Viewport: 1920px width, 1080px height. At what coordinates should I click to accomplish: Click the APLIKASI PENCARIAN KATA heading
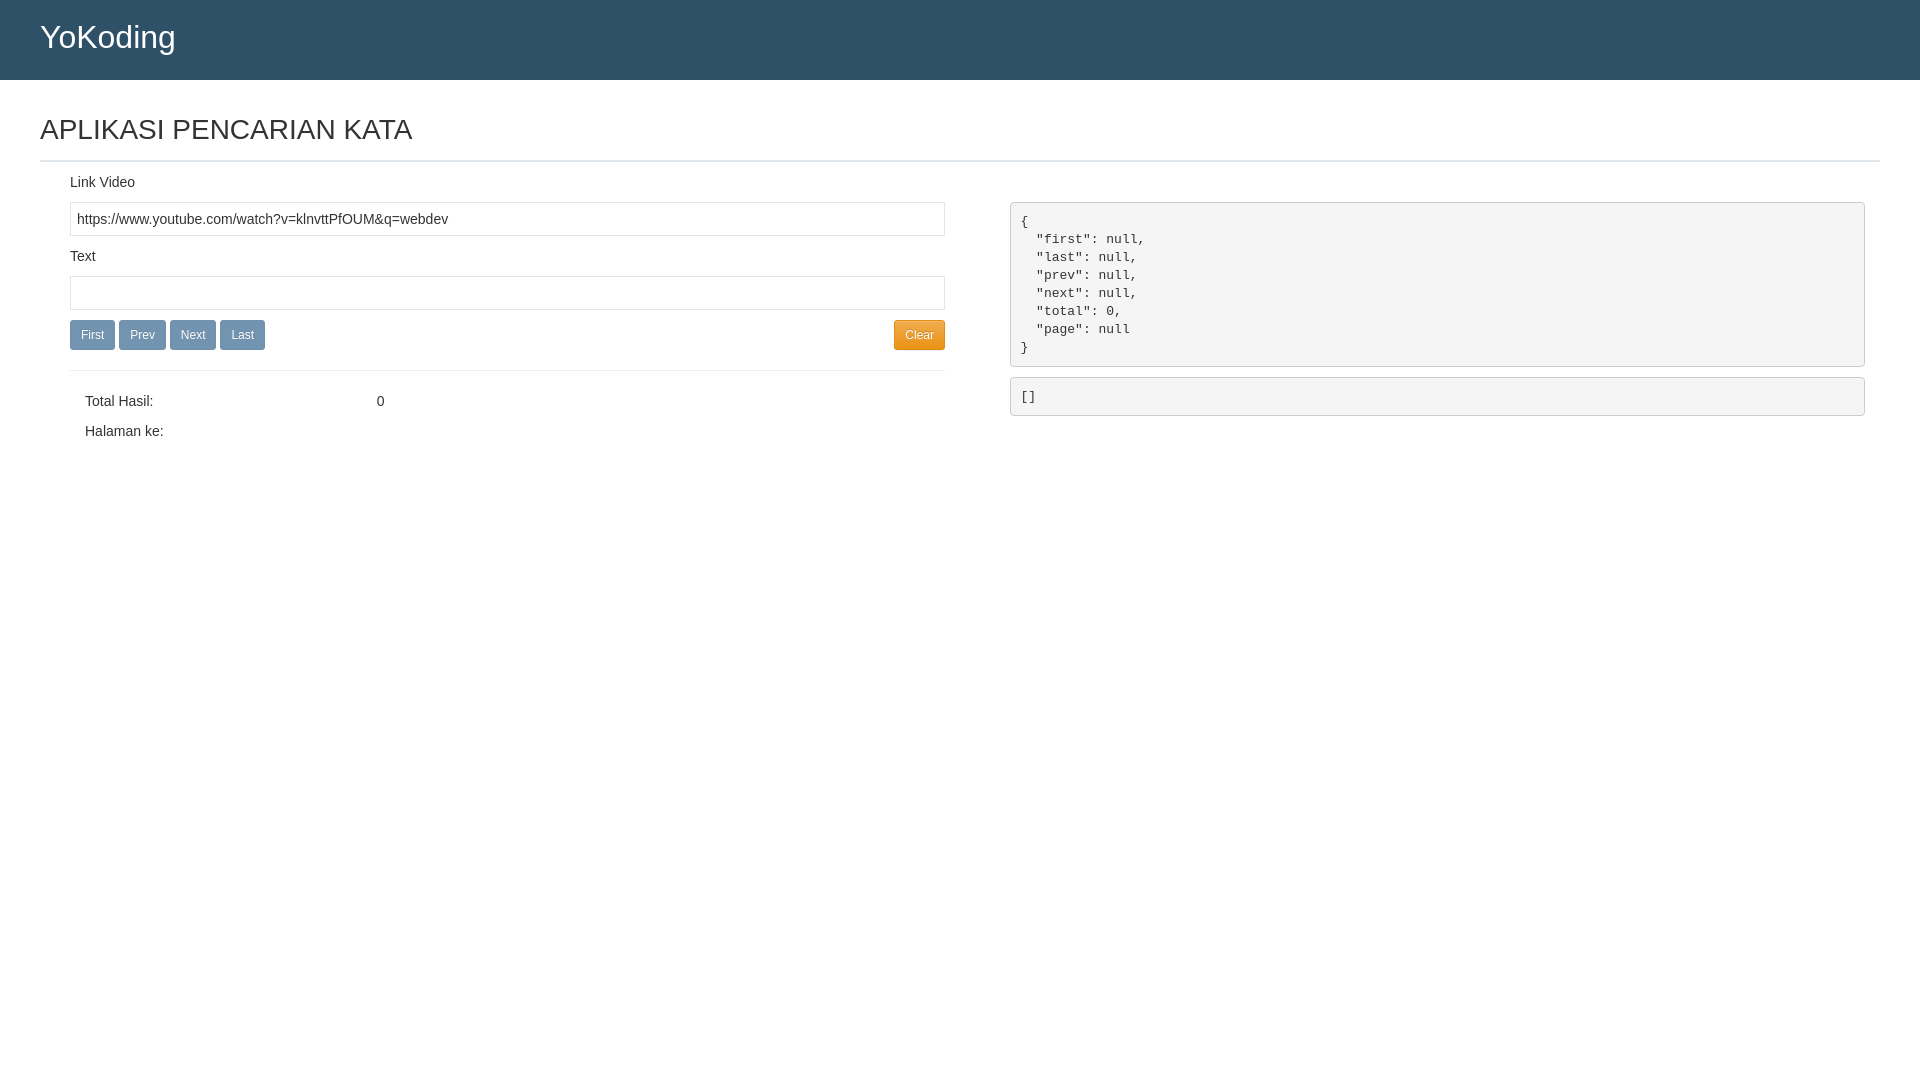tap(226, 130)
